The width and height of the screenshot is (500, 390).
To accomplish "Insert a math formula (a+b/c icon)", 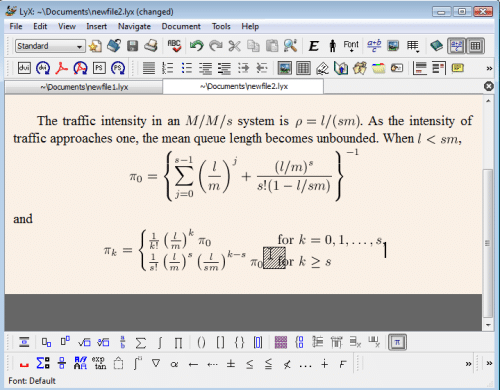I will [374, 46].
